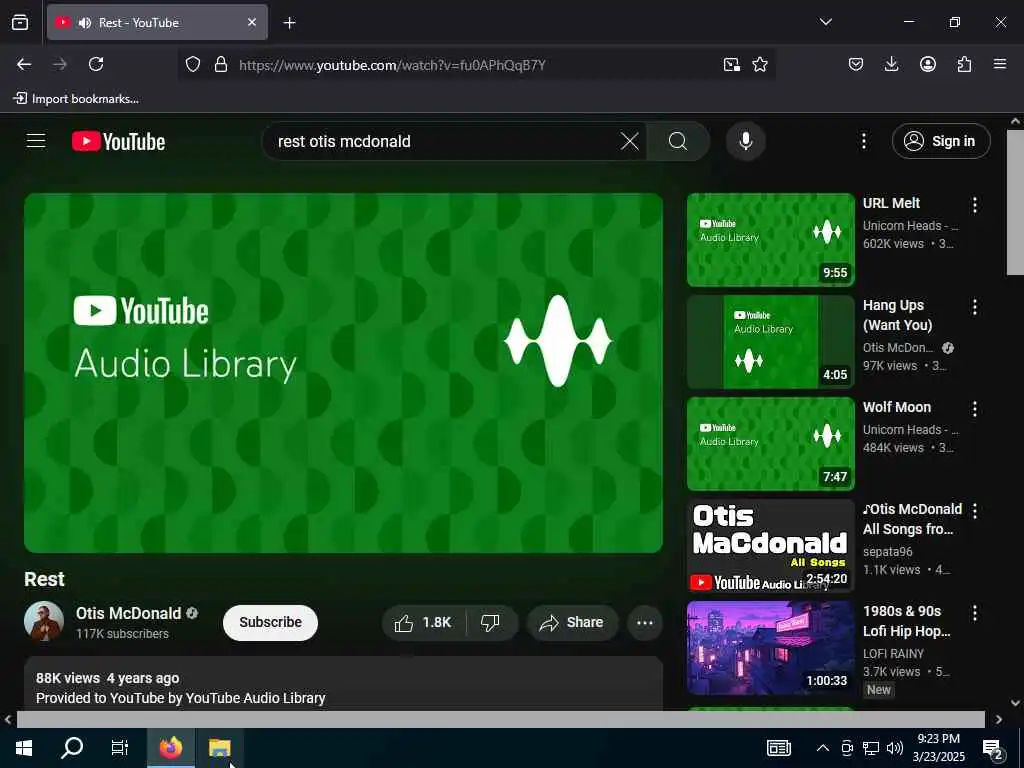Click Import bookmarks link
1024x768 pixels.
(76, 99)
